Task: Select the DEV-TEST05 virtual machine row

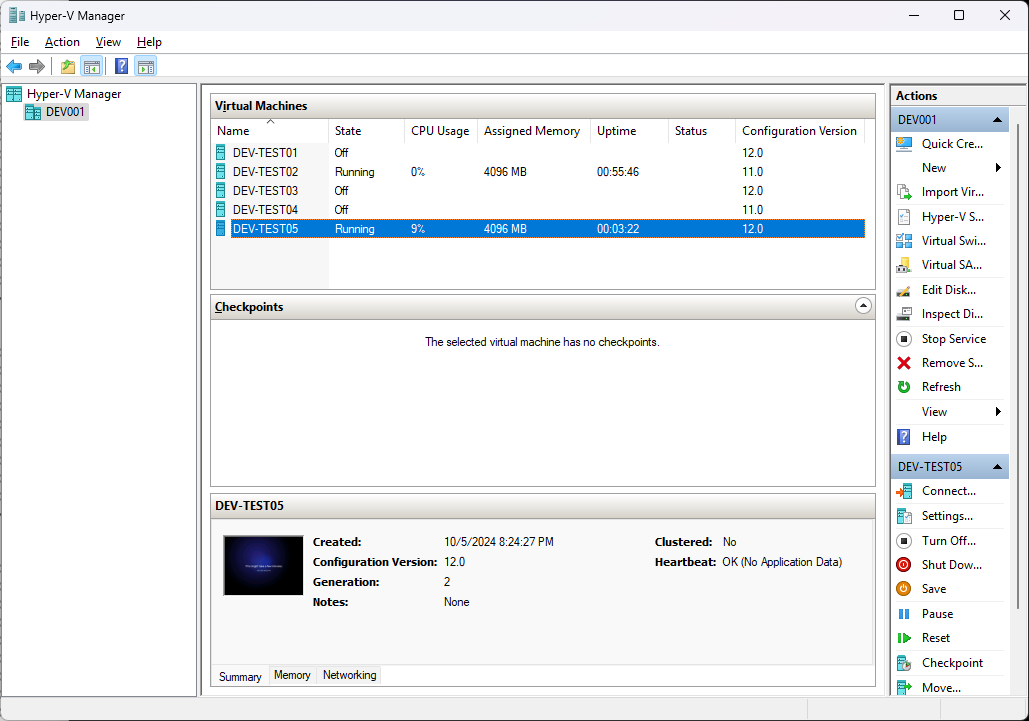Action: tap(539, 229)
